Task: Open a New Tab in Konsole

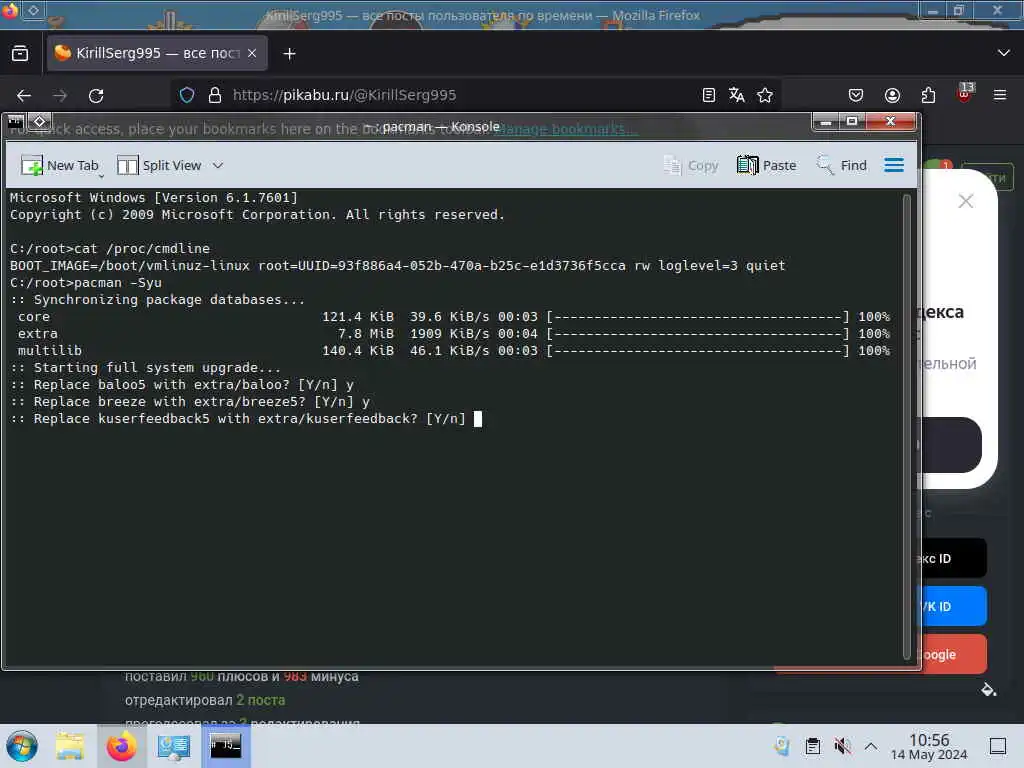Action: [x=59, y=166]
